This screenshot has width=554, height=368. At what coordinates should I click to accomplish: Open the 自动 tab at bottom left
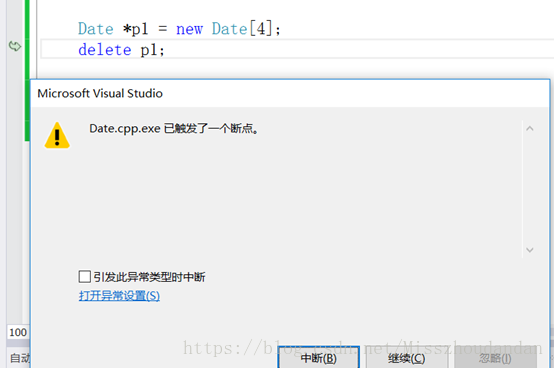coord(19,358)
